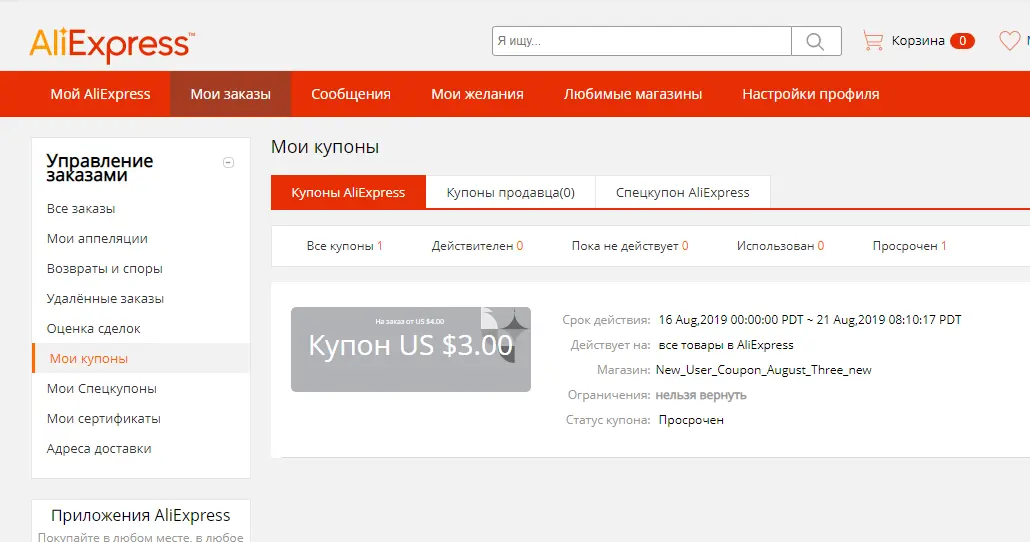Go to Мой AliExpress menu

tap(101, 94)
